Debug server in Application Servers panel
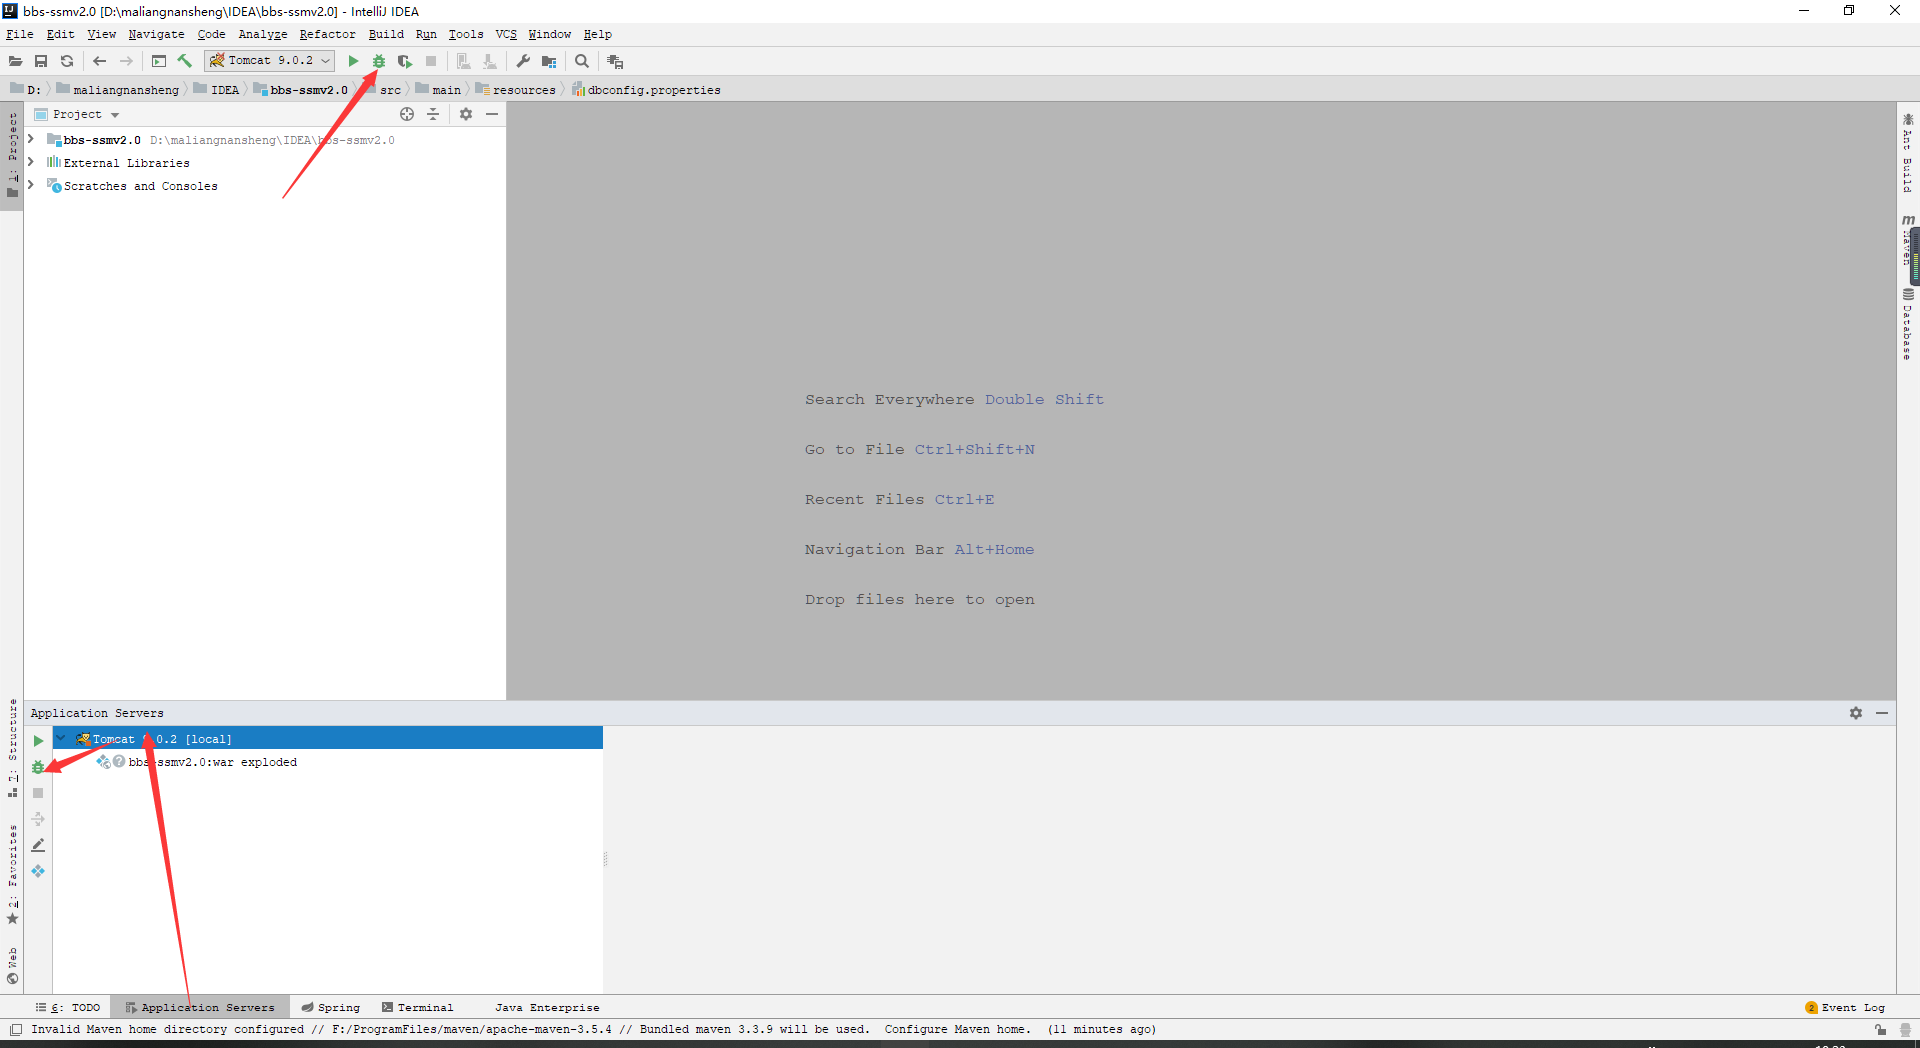This screenshot has width=1920, height=1048. [x=38, y=767]
